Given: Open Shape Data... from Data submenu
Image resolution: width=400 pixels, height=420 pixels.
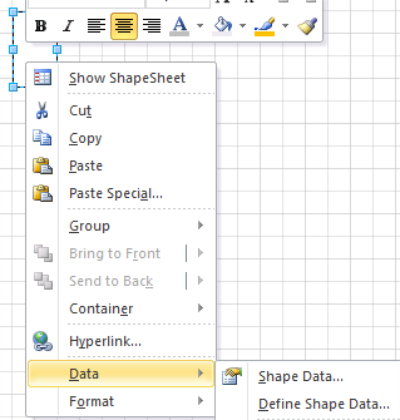Looking at the screenshot, I should (x=300, y=377).
